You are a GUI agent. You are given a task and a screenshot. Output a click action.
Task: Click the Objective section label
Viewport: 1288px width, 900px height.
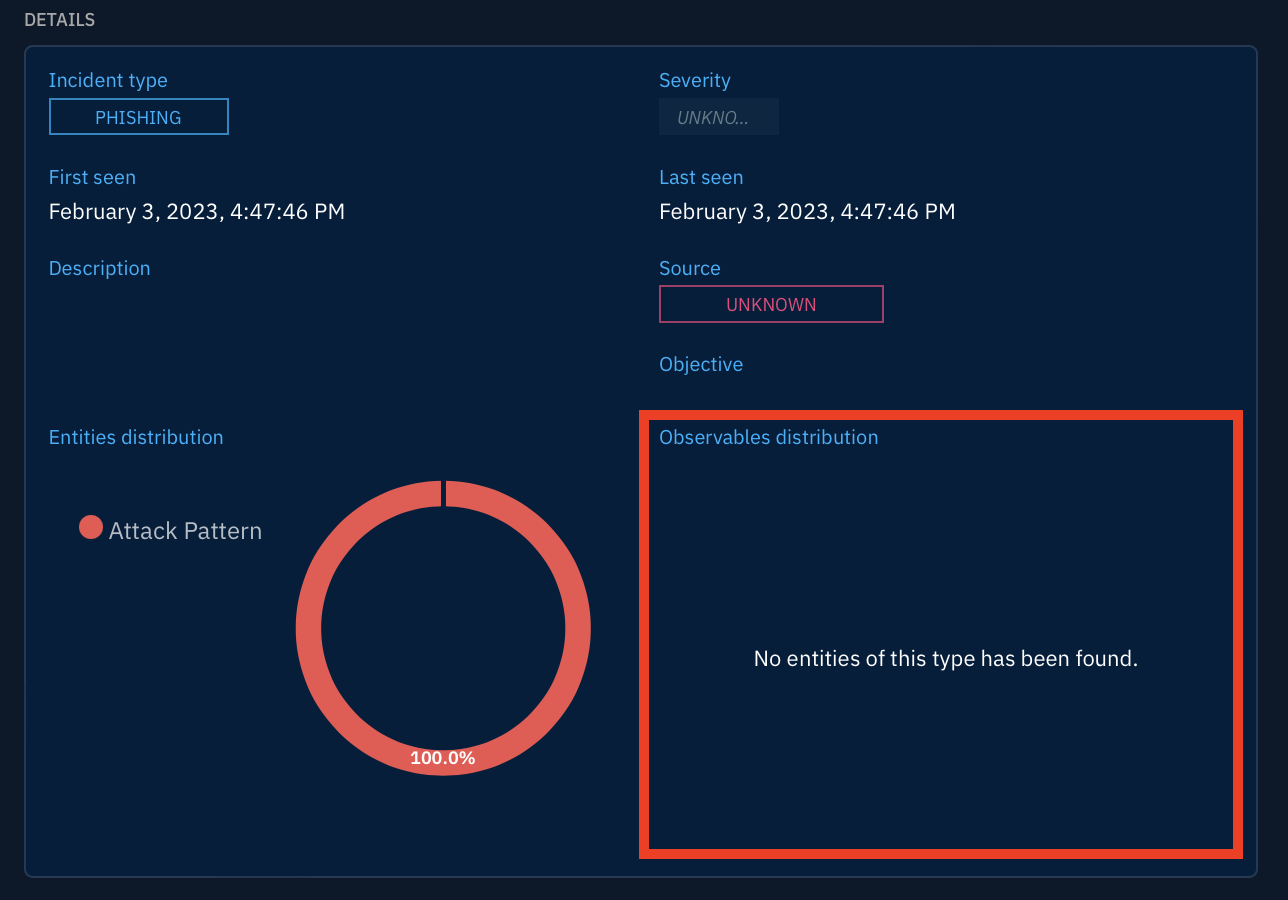click(x=700, y=364)
